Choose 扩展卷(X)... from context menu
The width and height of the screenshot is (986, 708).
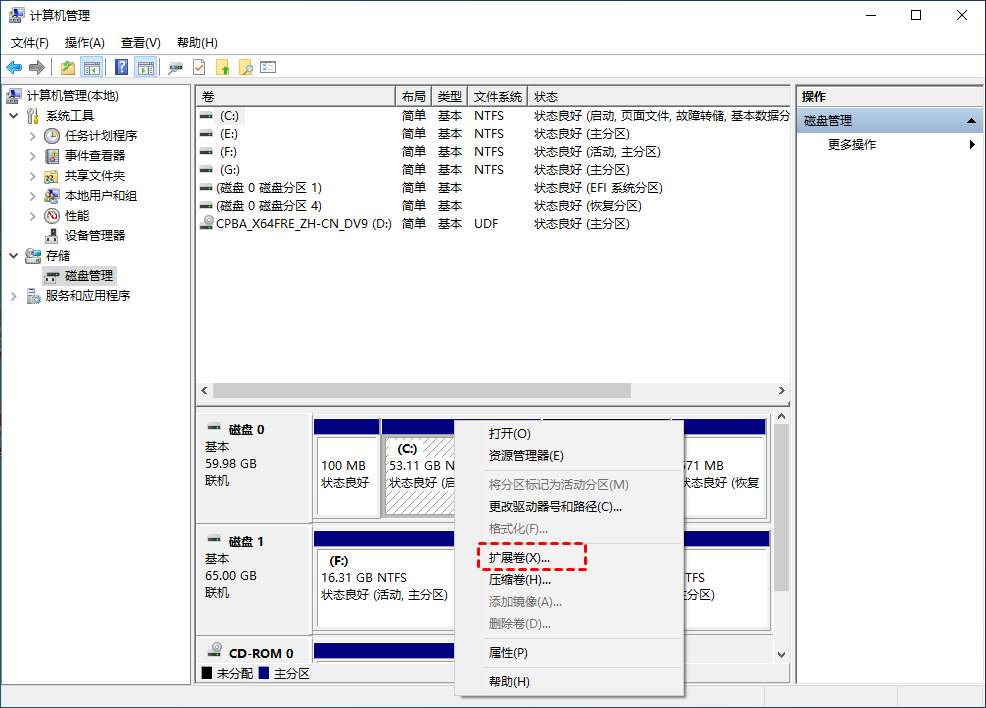coord(519,557)
